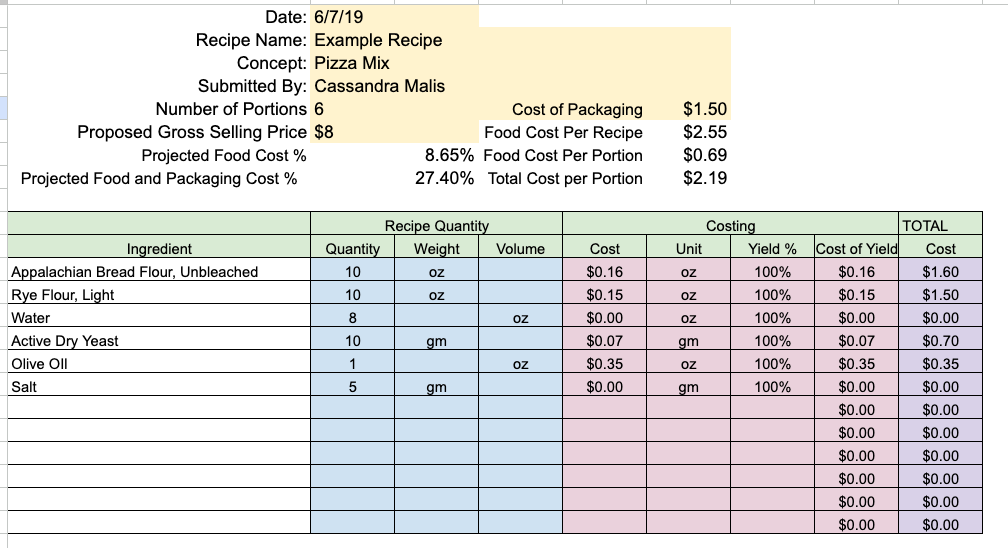
Task: Select the Appalachian Bread Flour ingredient cell
Action: click(x=159, y=272)
